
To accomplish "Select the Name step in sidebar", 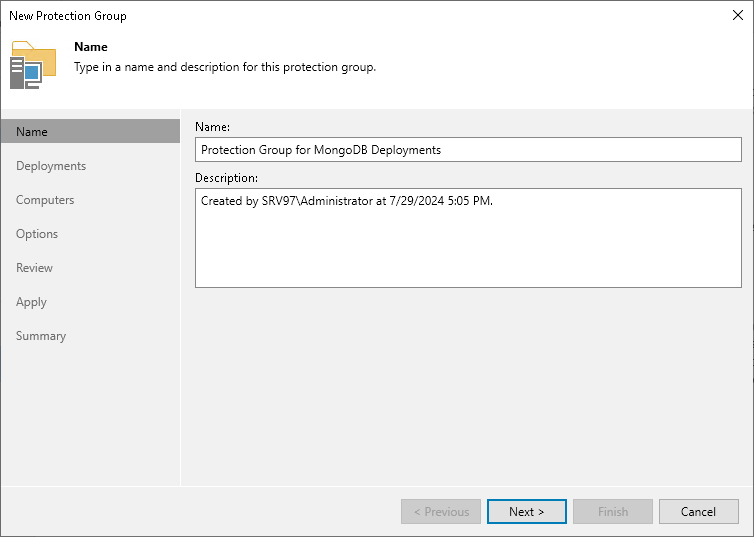I will [x=32, y=132].
